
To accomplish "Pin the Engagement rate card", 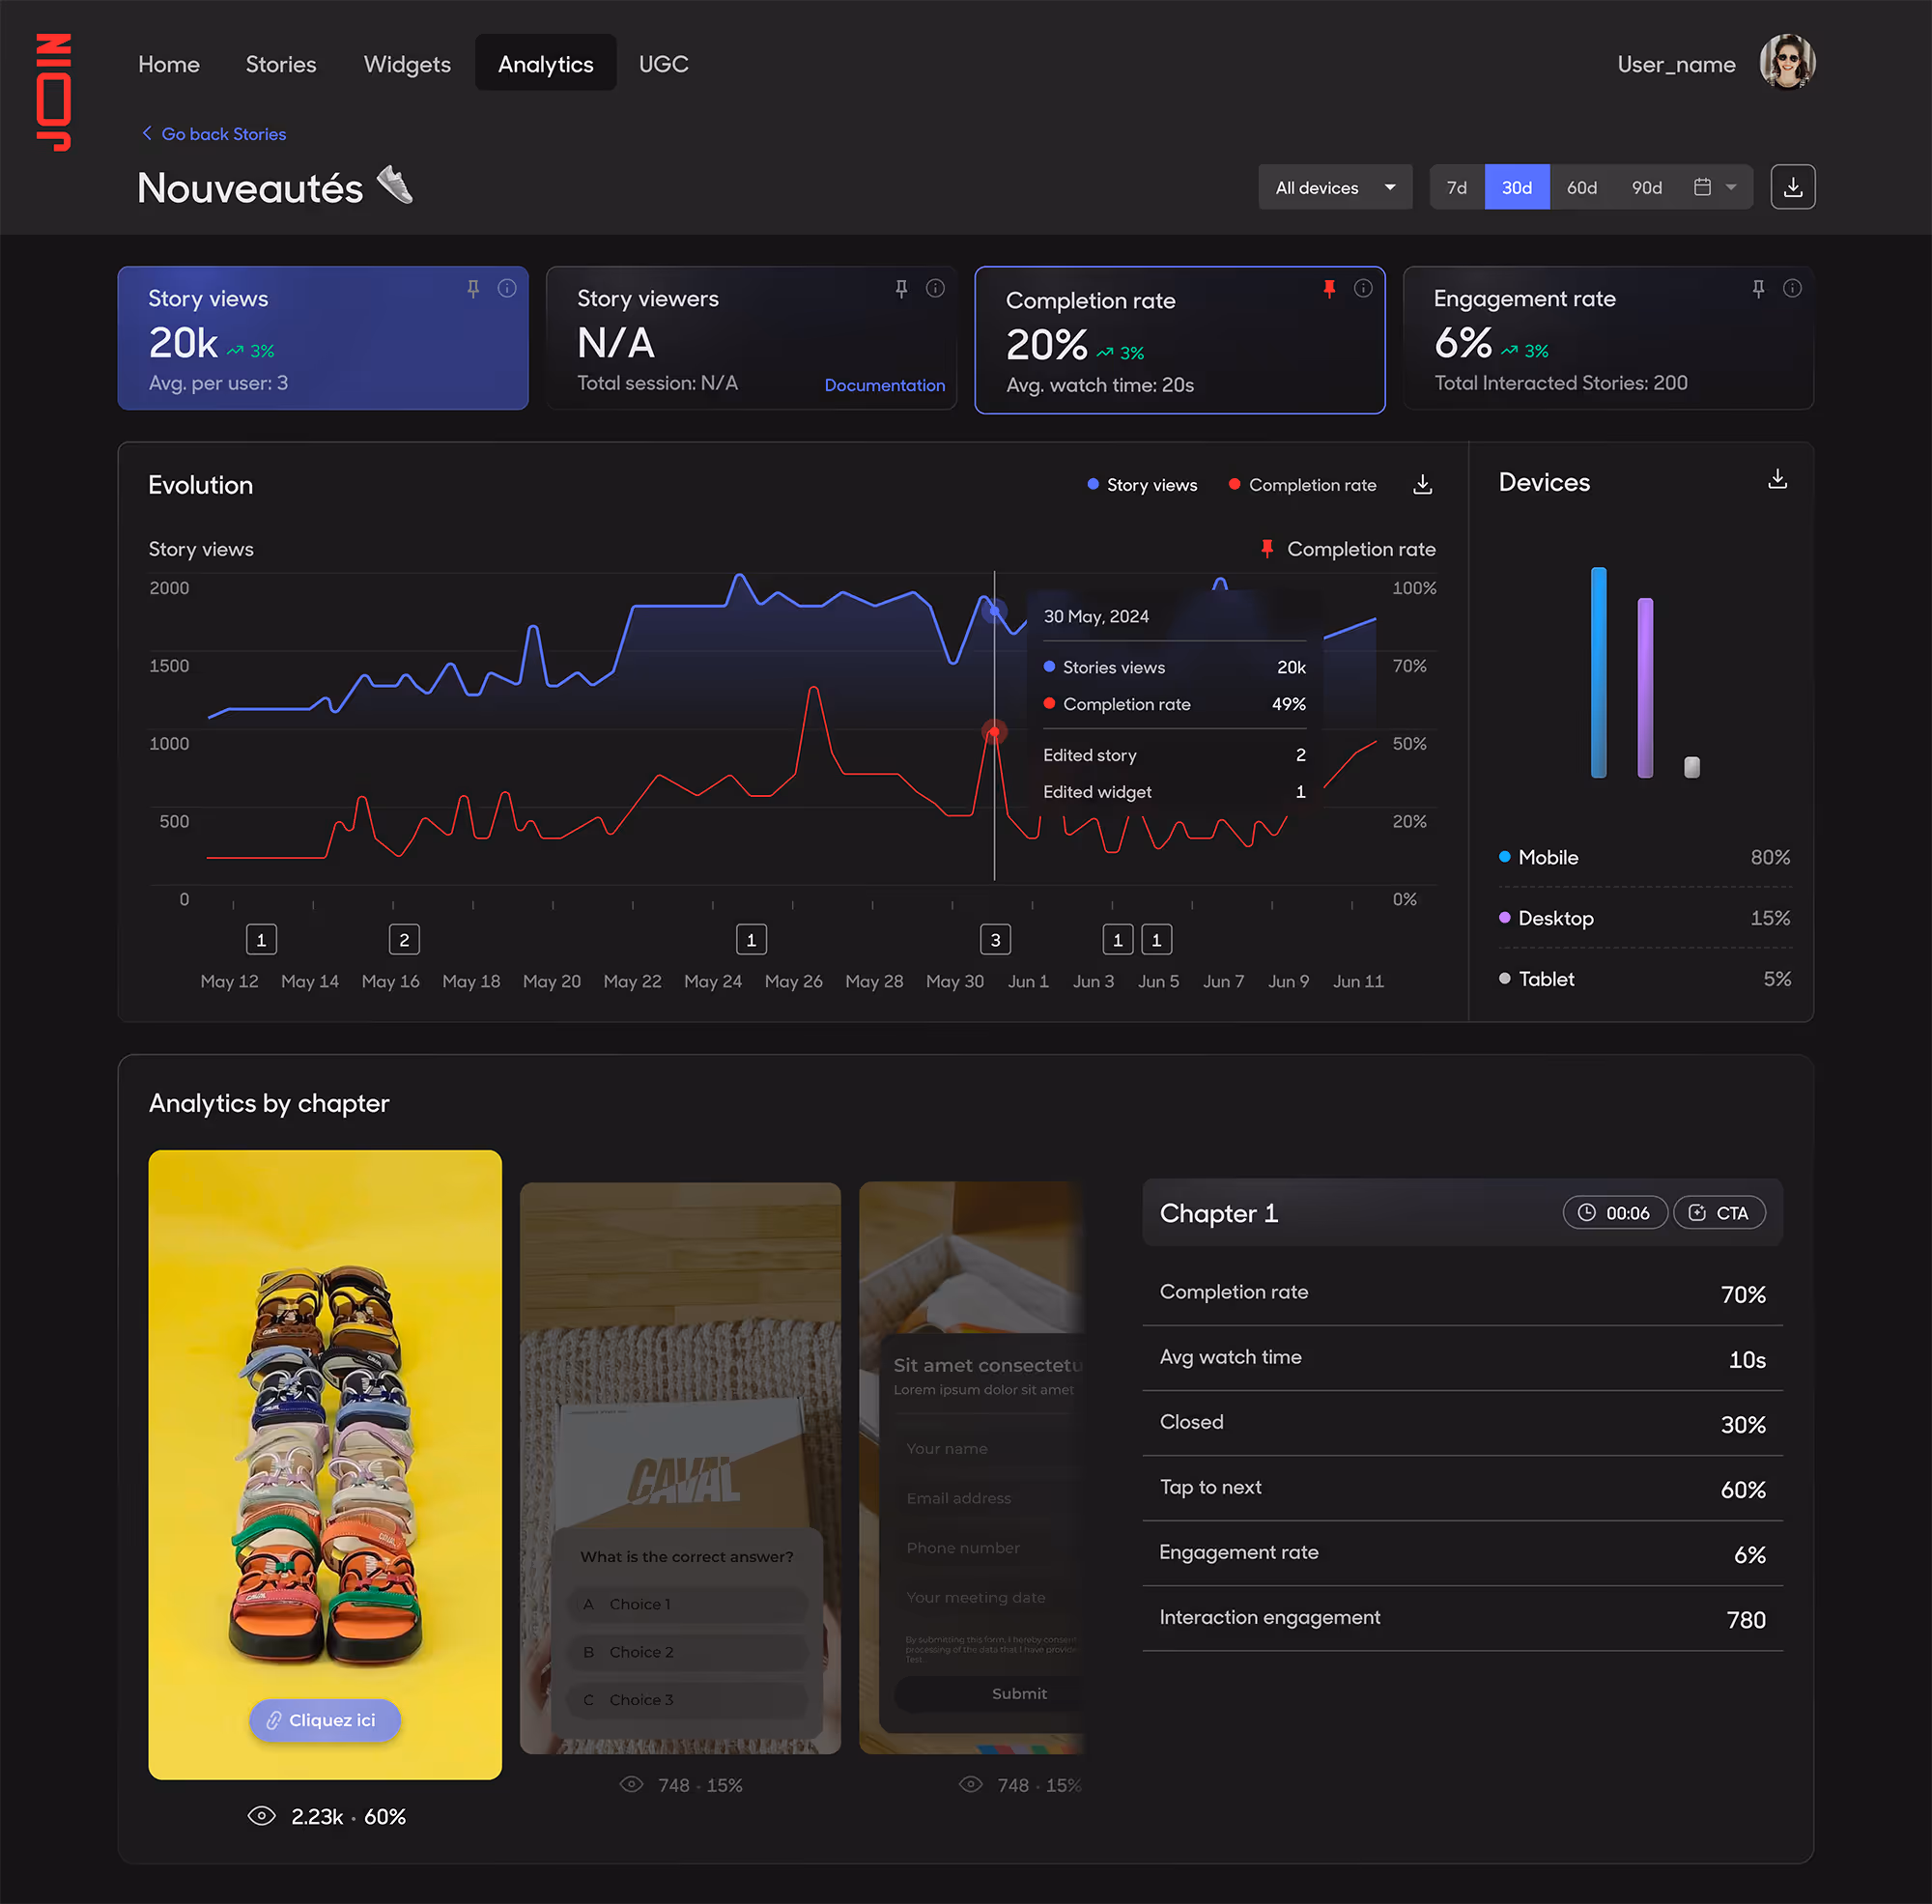I will pyautogui.click(x=1758, y=289).
